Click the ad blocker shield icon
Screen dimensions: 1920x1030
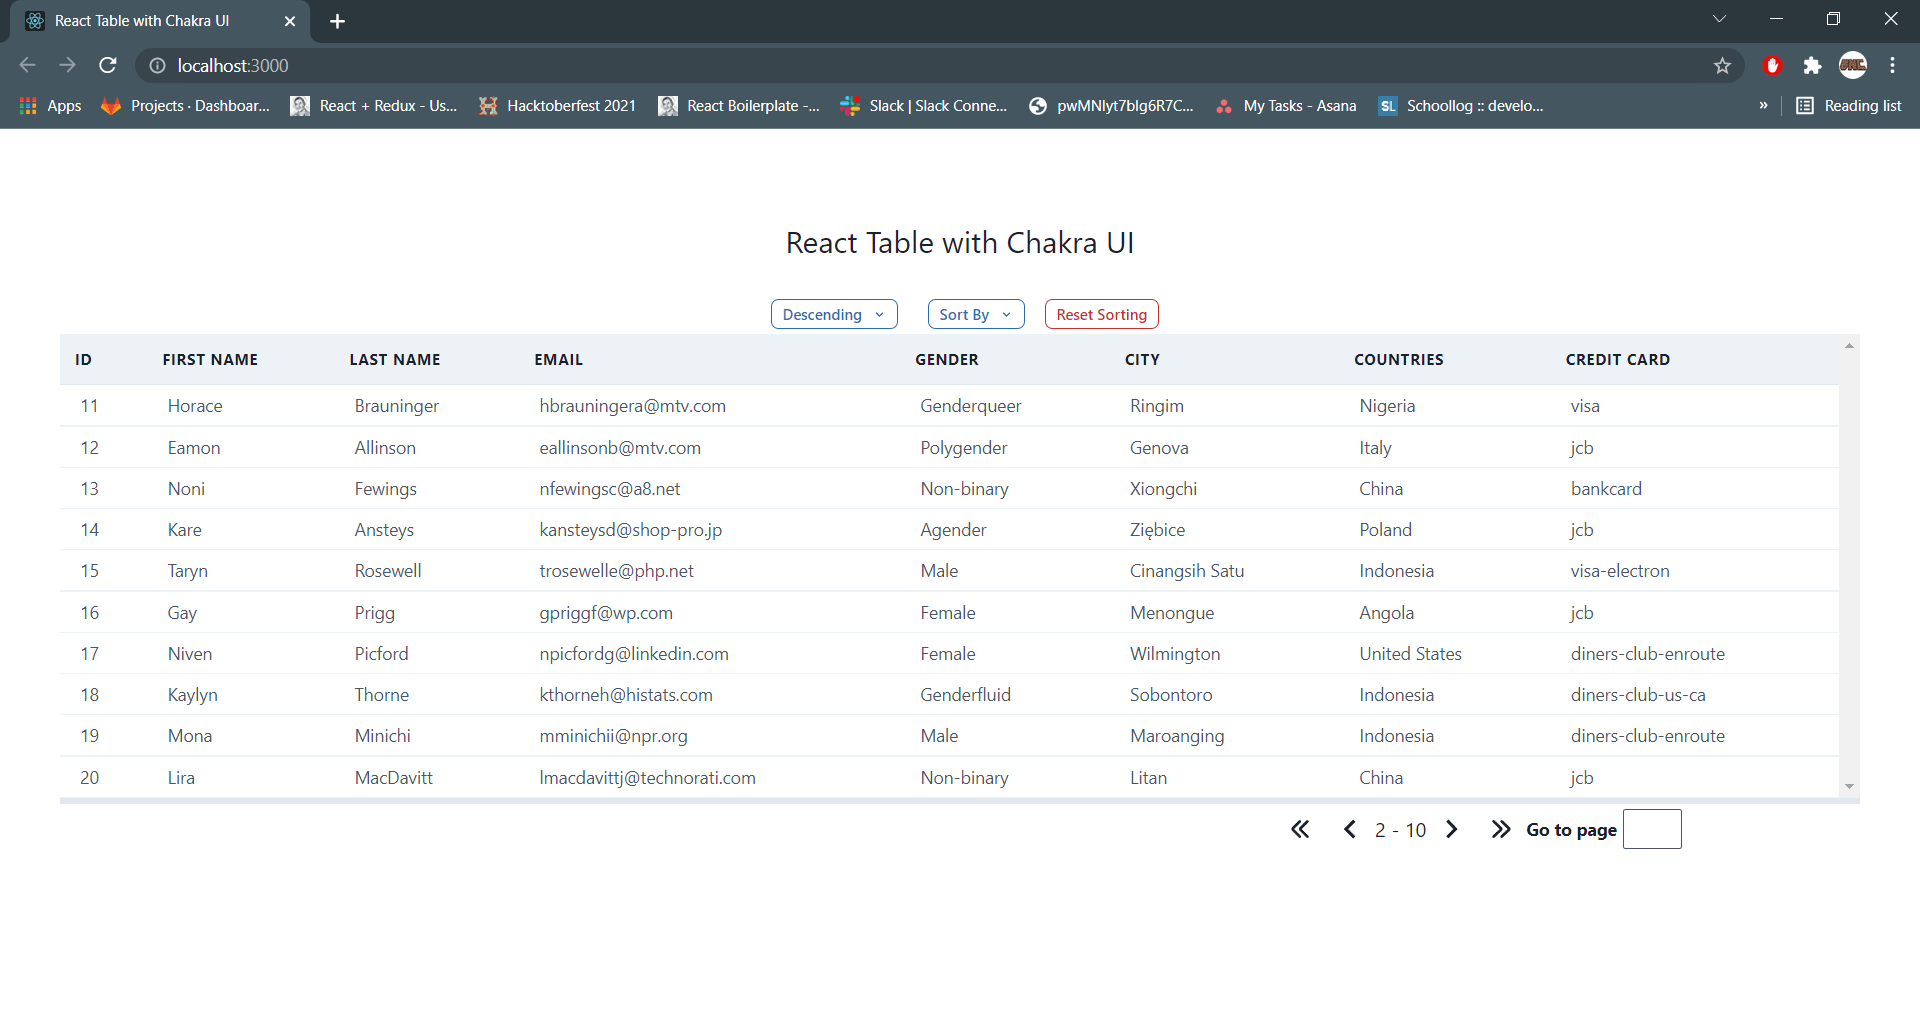1772,65
